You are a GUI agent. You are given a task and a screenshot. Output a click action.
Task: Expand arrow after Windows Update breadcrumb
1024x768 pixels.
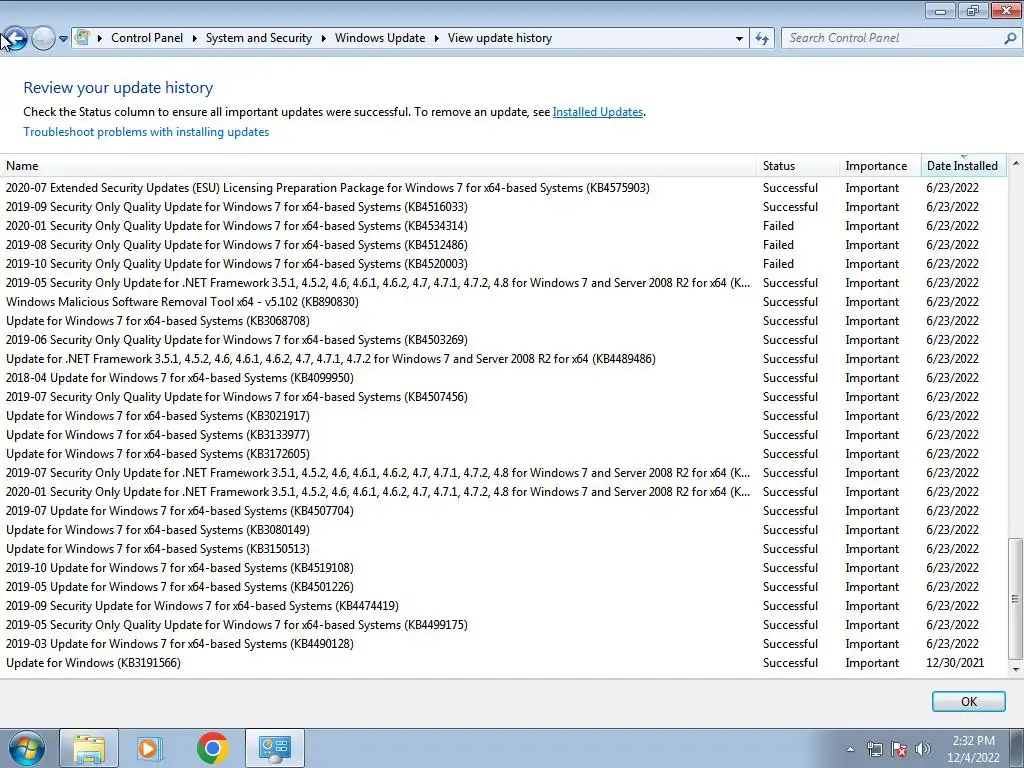click(x=436, y=39)
